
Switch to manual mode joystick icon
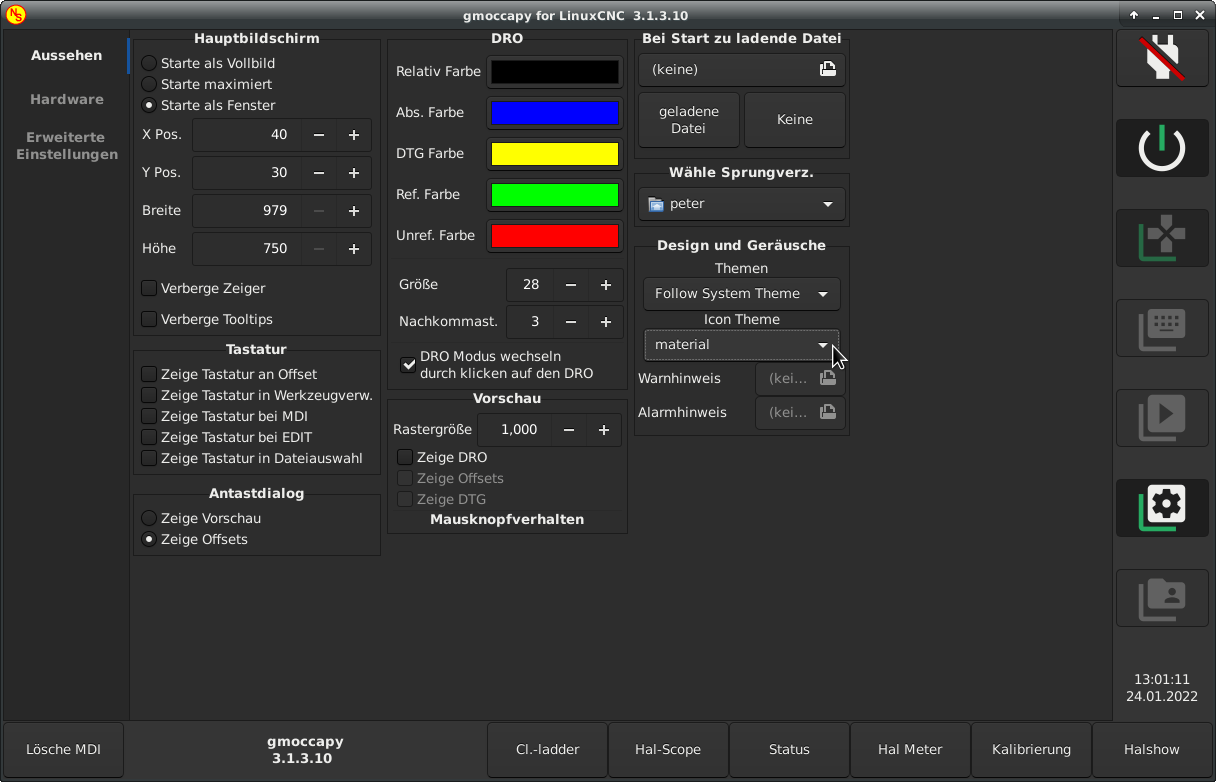tap(1162, 238)
